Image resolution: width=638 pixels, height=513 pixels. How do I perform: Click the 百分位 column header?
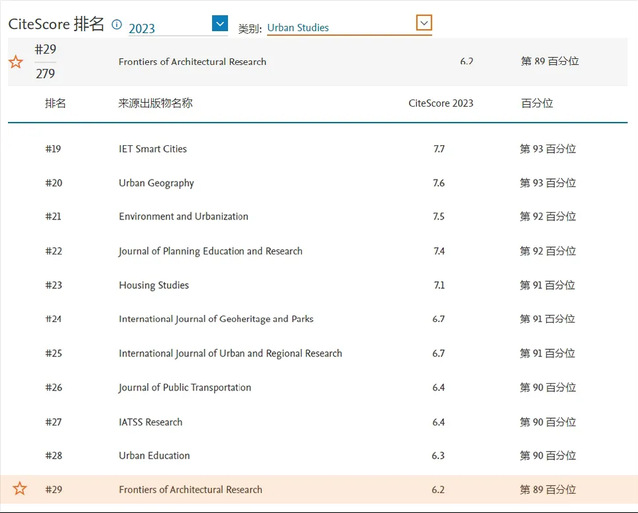(x=536, y=103)
